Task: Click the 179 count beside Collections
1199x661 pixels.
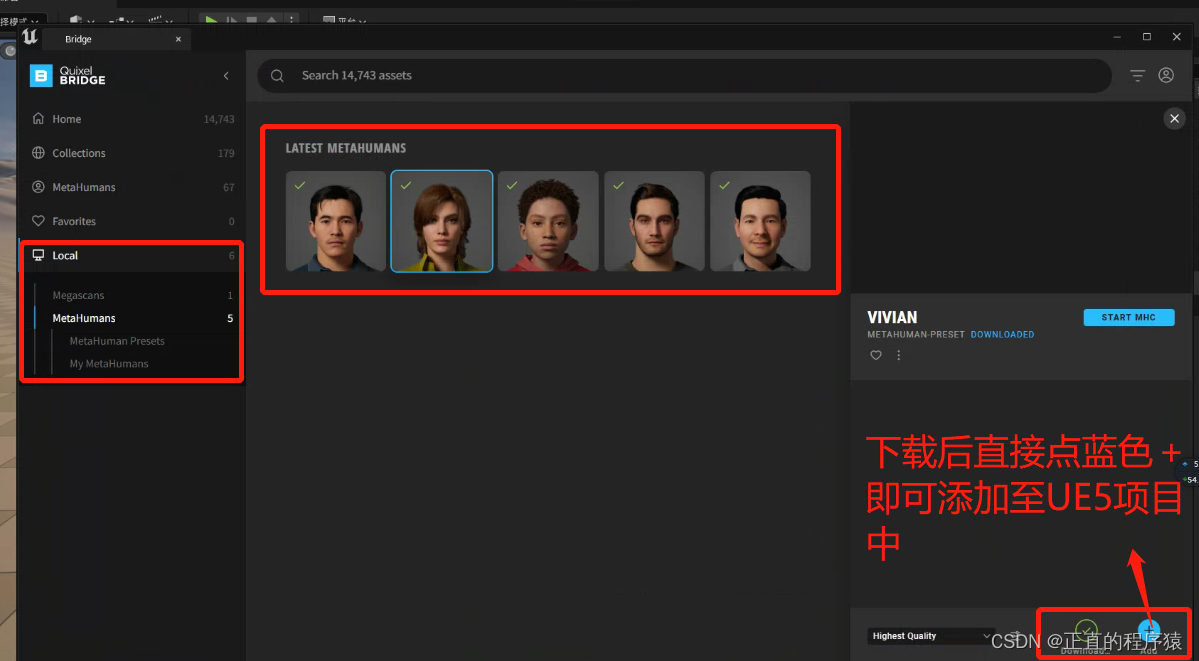Action: (226, 153)
